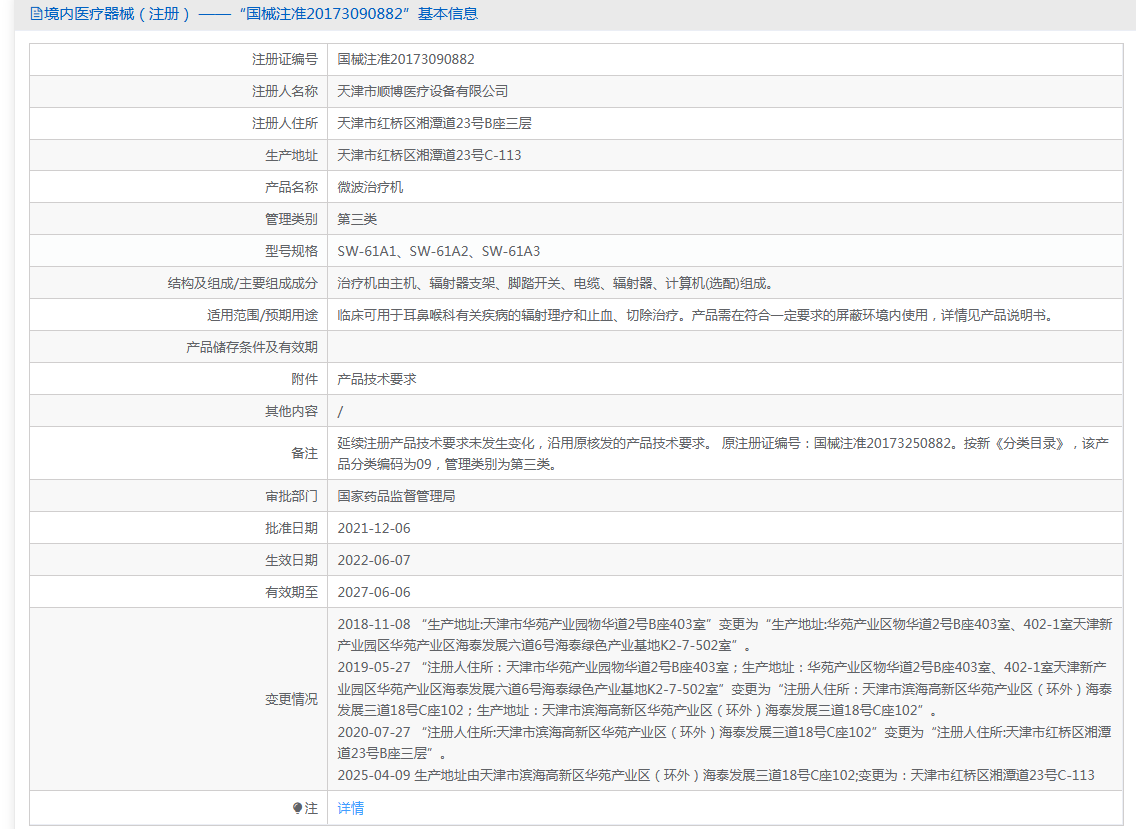This screenshot has height=829, width=1136.
Task: Select company name 天津市顺博医疗设备有限公司
Action: [x=423, y=91]
